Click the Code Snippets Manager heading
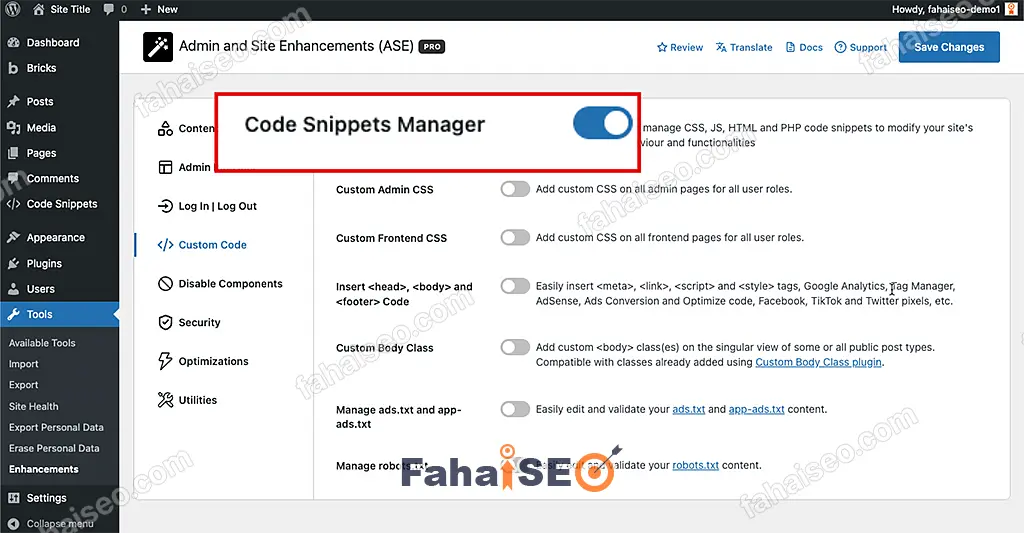The height and width of the screenshot is (533, 1024). click(x=364, y=124)
